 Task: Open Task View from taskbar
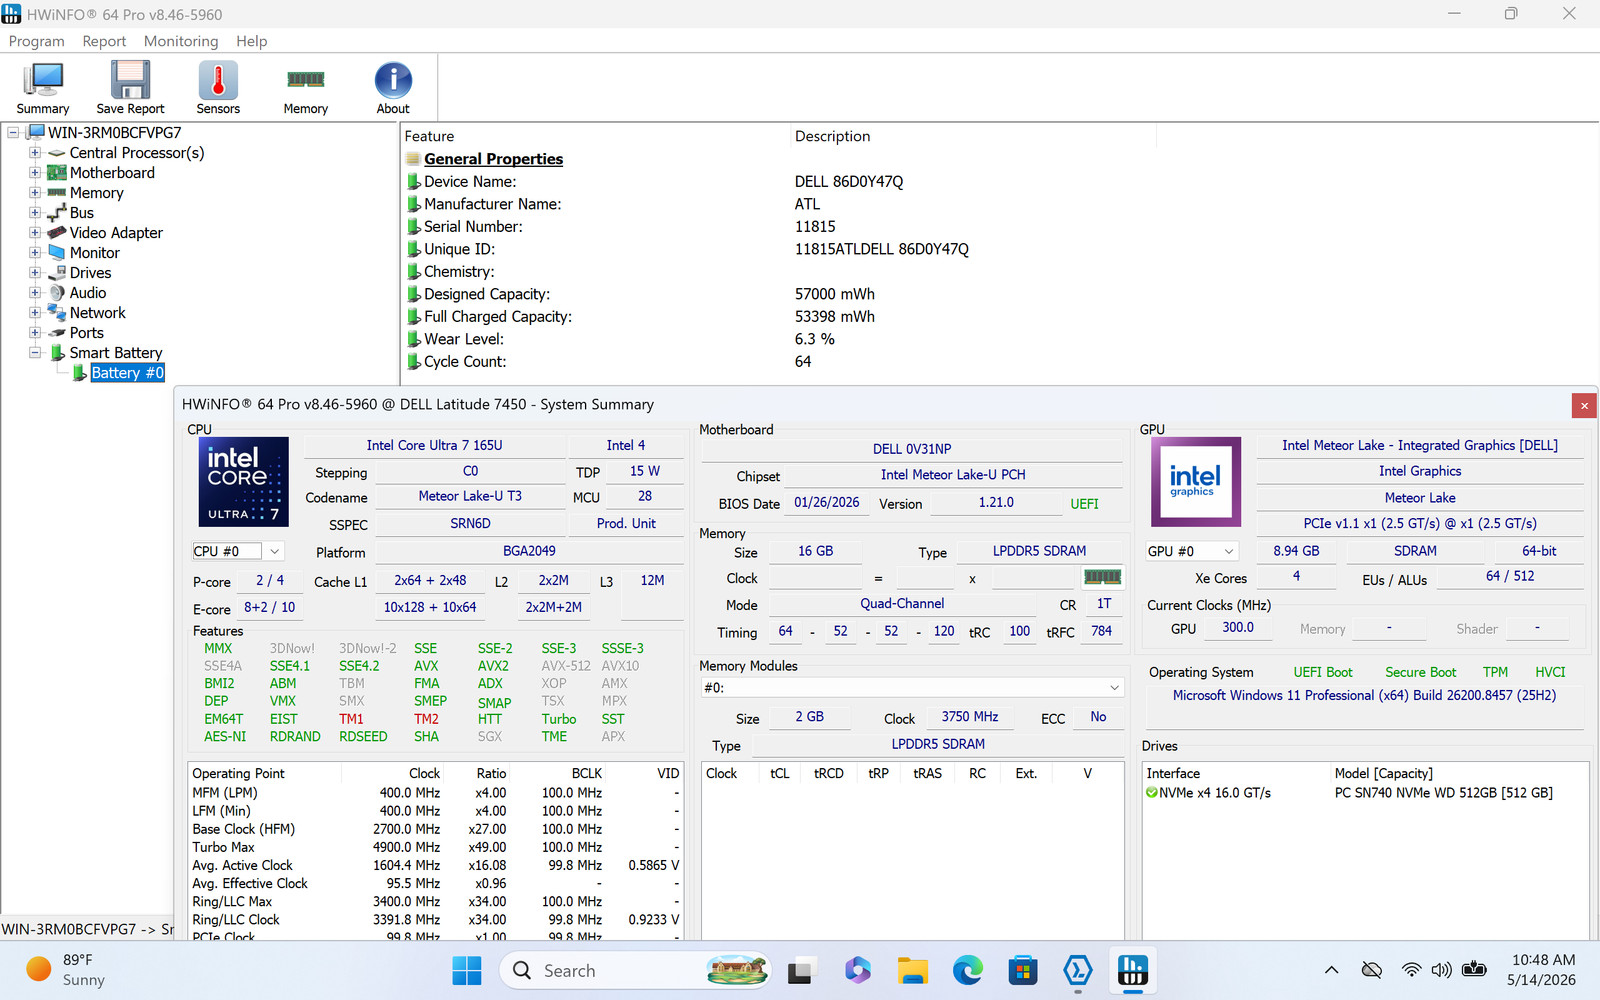(800, 971)
